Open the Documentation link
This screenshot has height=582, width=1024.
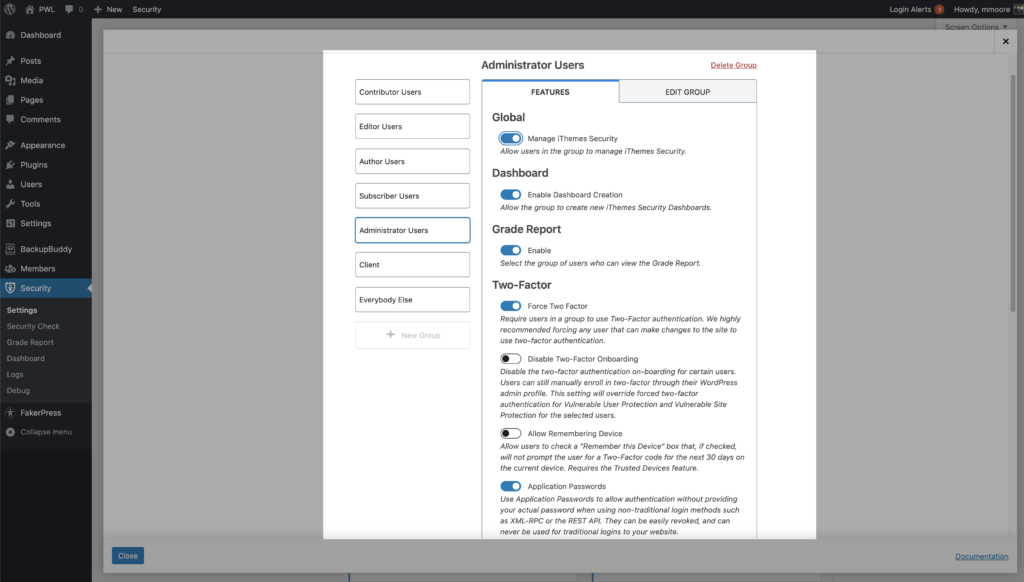[982, 556]
